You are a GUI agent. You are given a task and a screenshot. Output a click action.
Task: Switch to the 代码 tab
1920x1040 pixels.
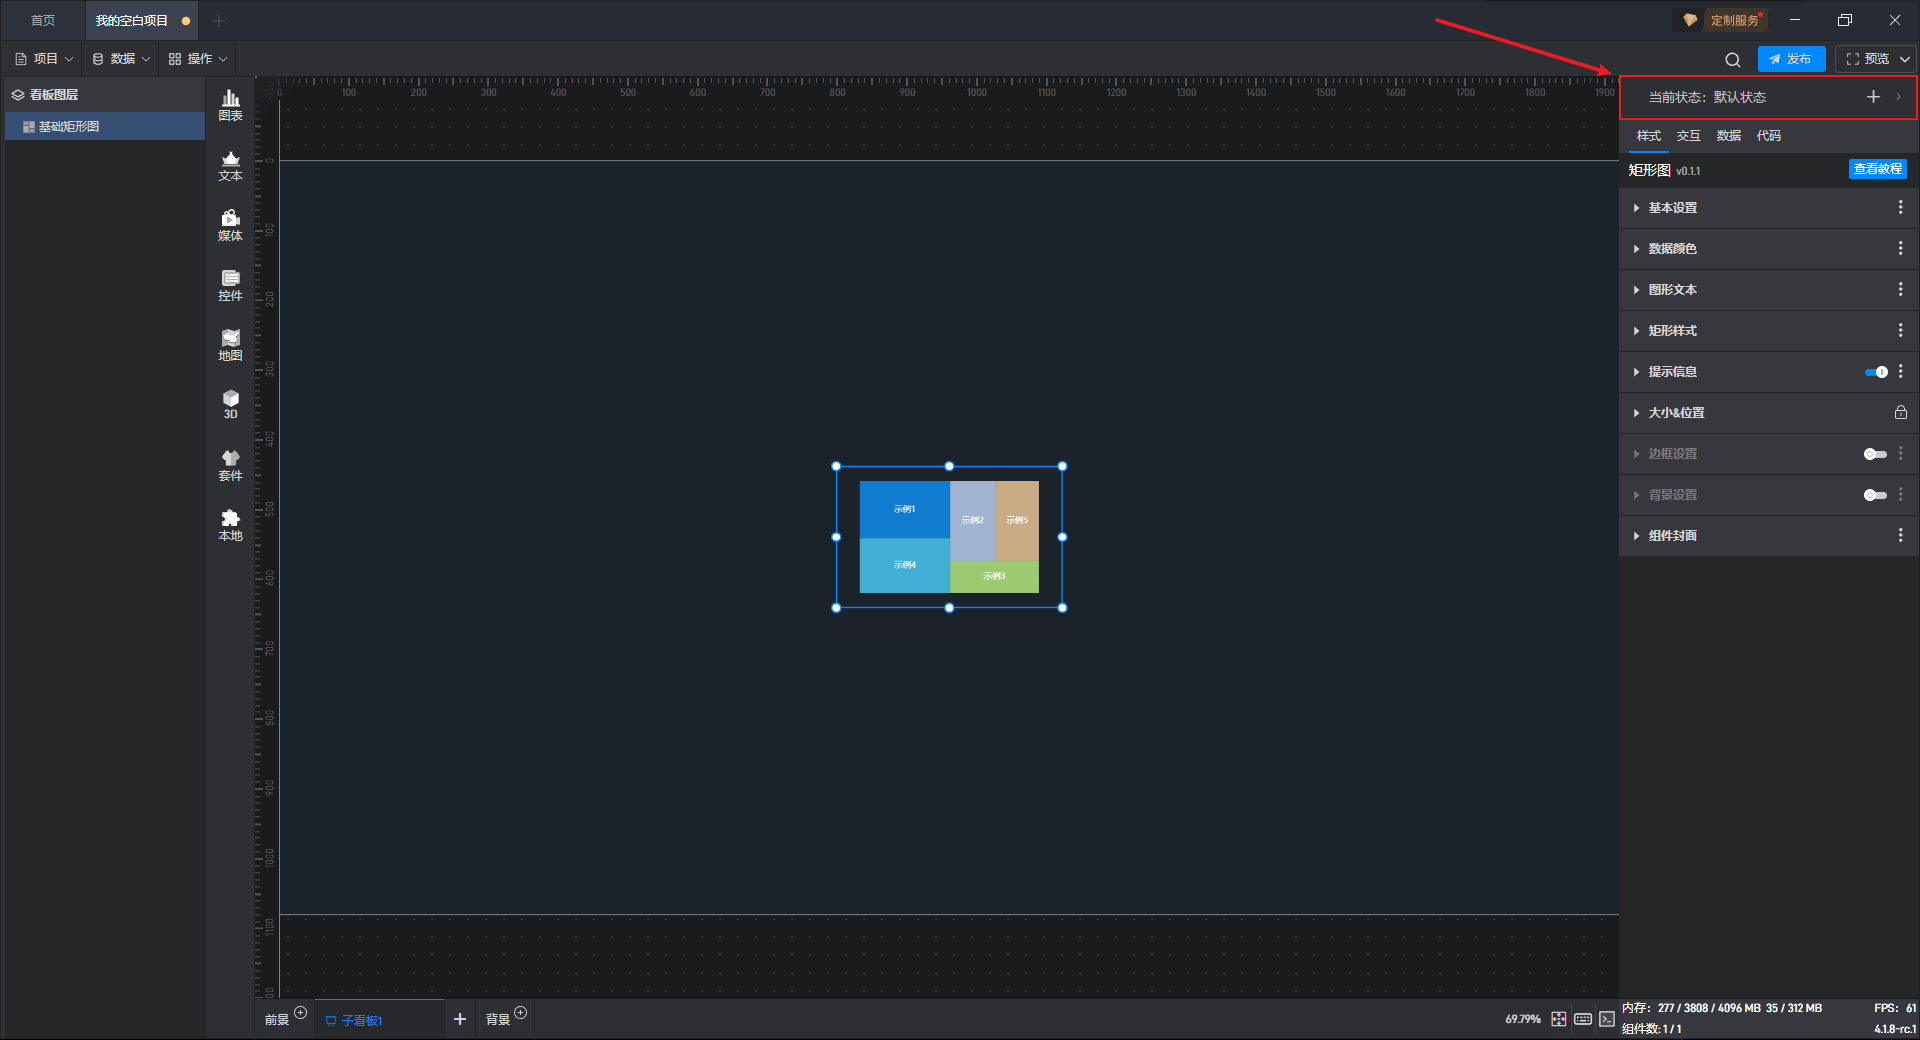[1768, 136]
